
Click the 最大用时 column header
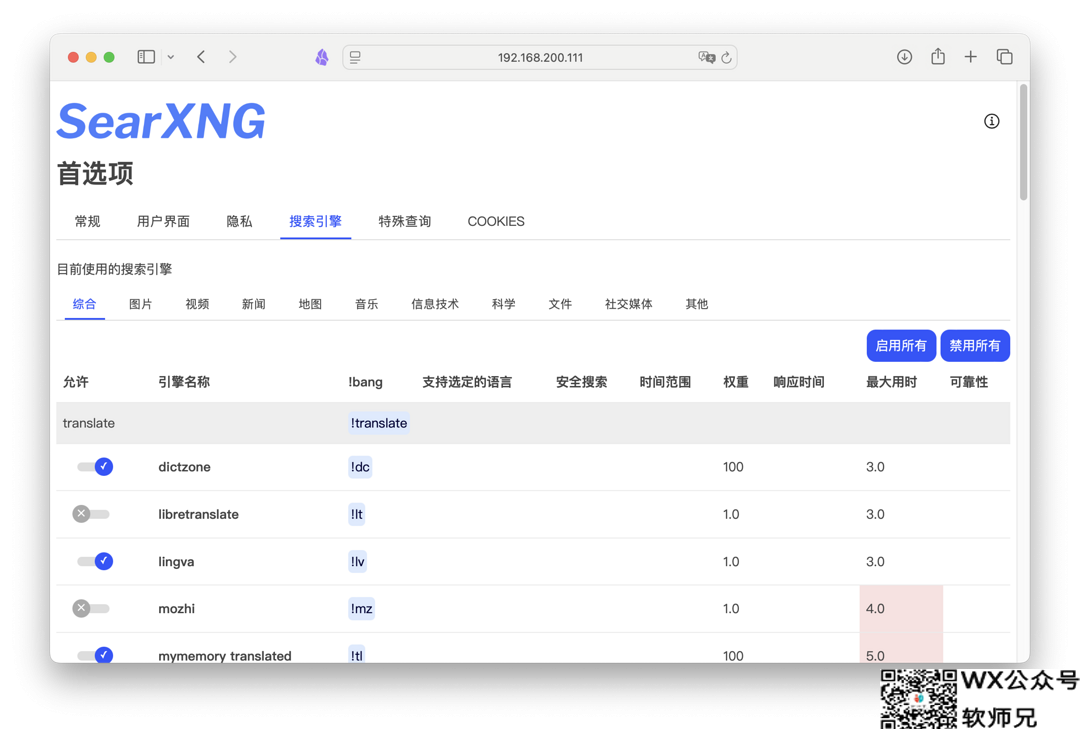pos(891,382)
